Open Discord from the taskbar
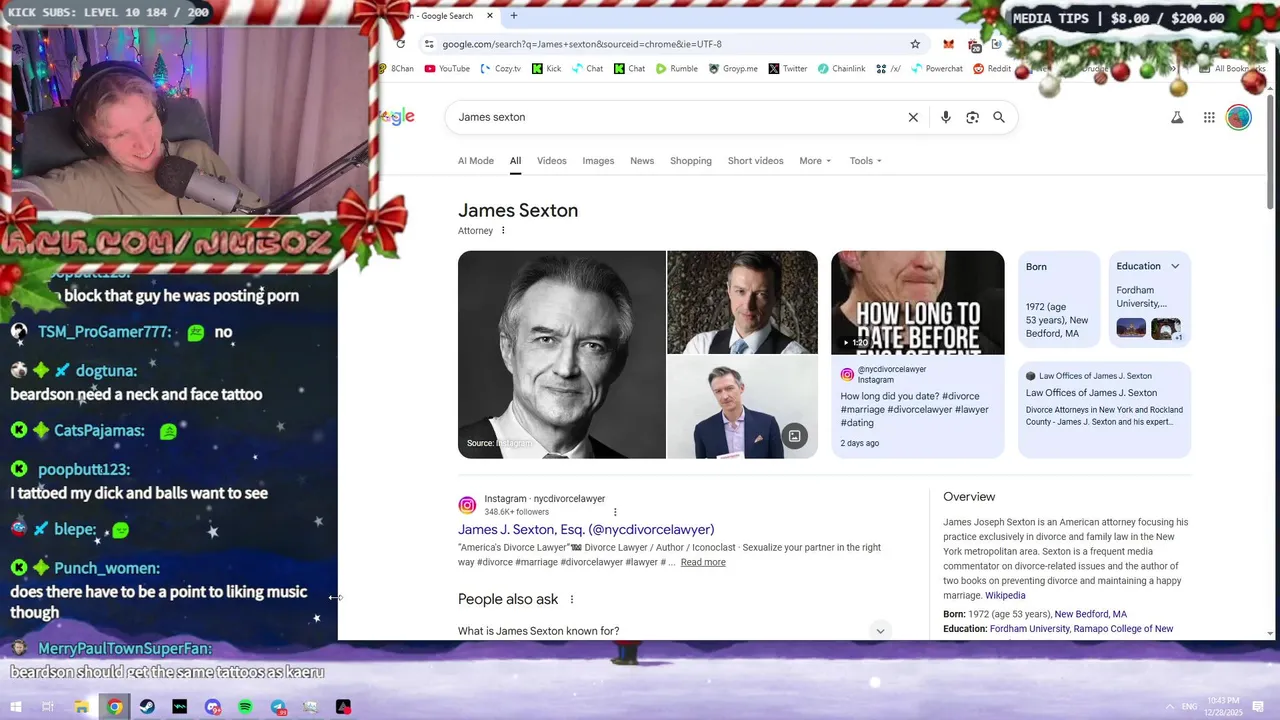 point(212,707)
